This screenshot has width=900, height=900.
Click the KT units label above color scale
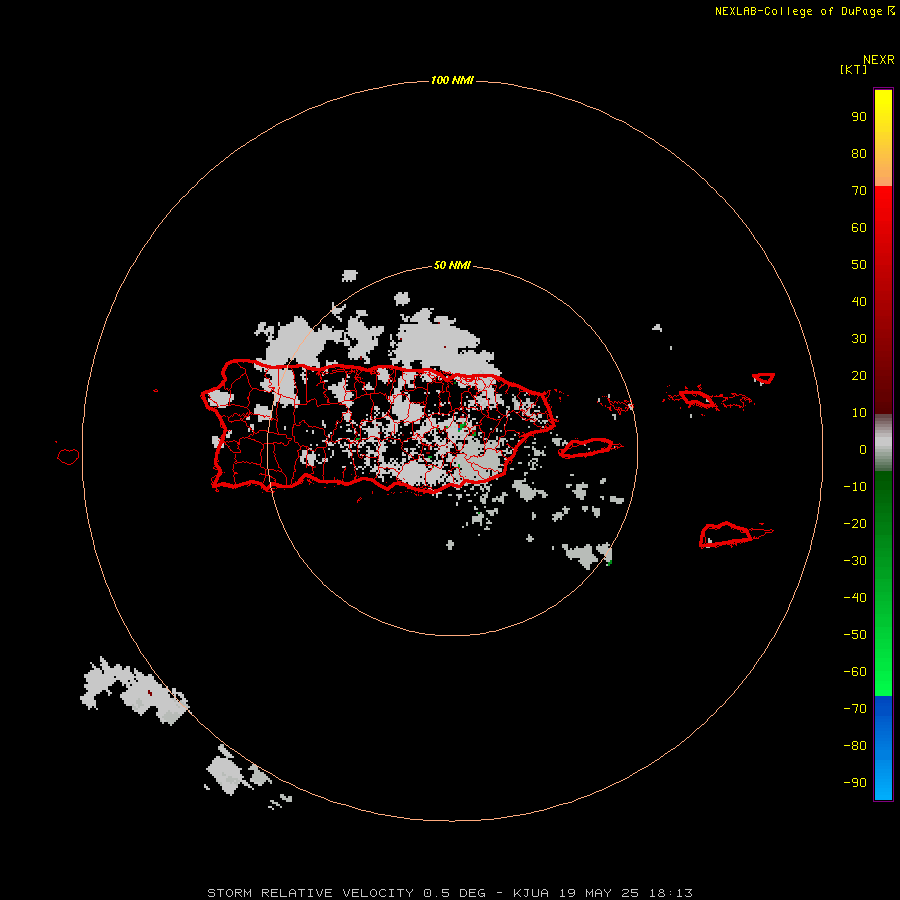(x=853, y=69)
